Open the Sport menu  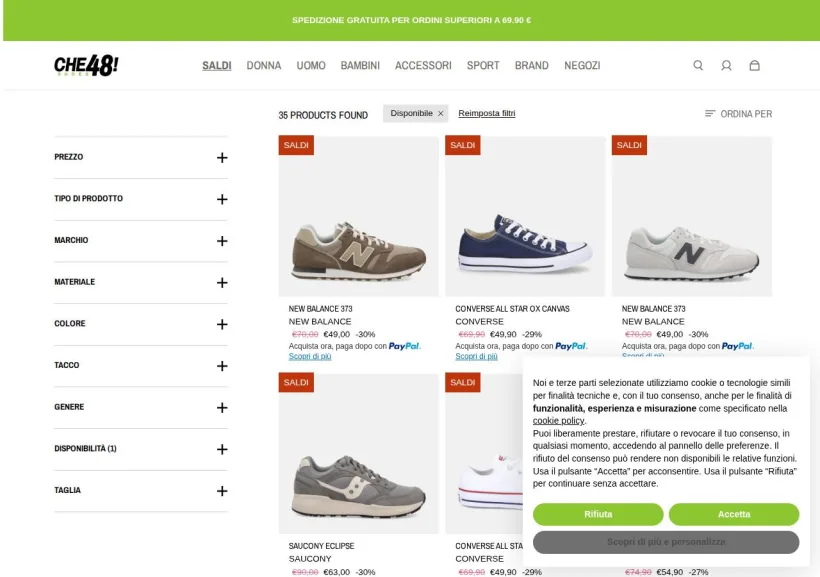pos(483,66)
